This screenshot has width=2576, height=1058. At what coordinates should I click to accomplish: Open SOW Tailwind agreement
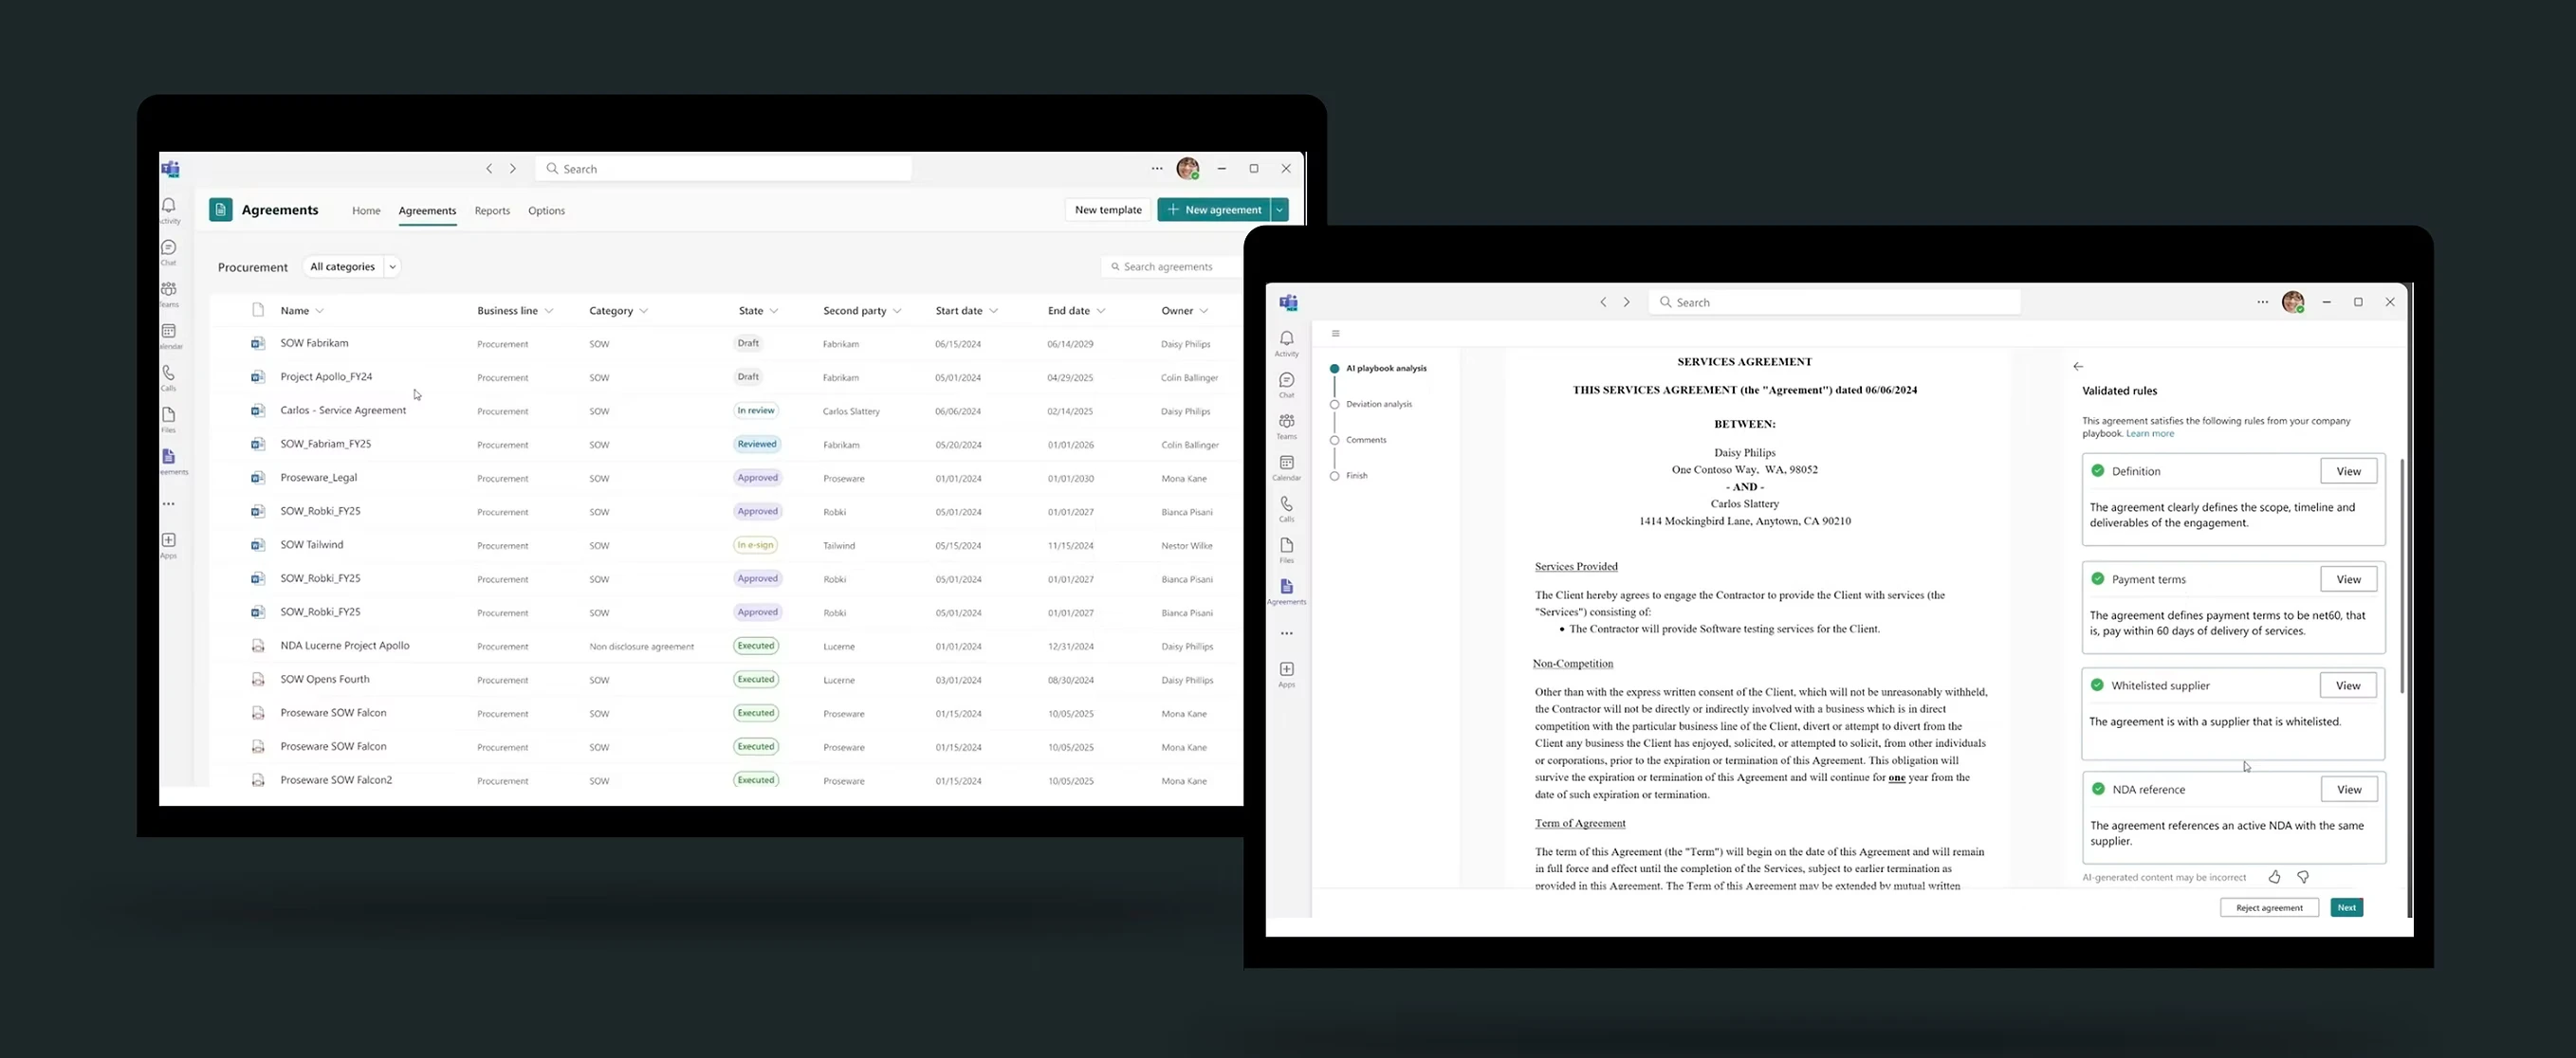[x=312, y=545]
